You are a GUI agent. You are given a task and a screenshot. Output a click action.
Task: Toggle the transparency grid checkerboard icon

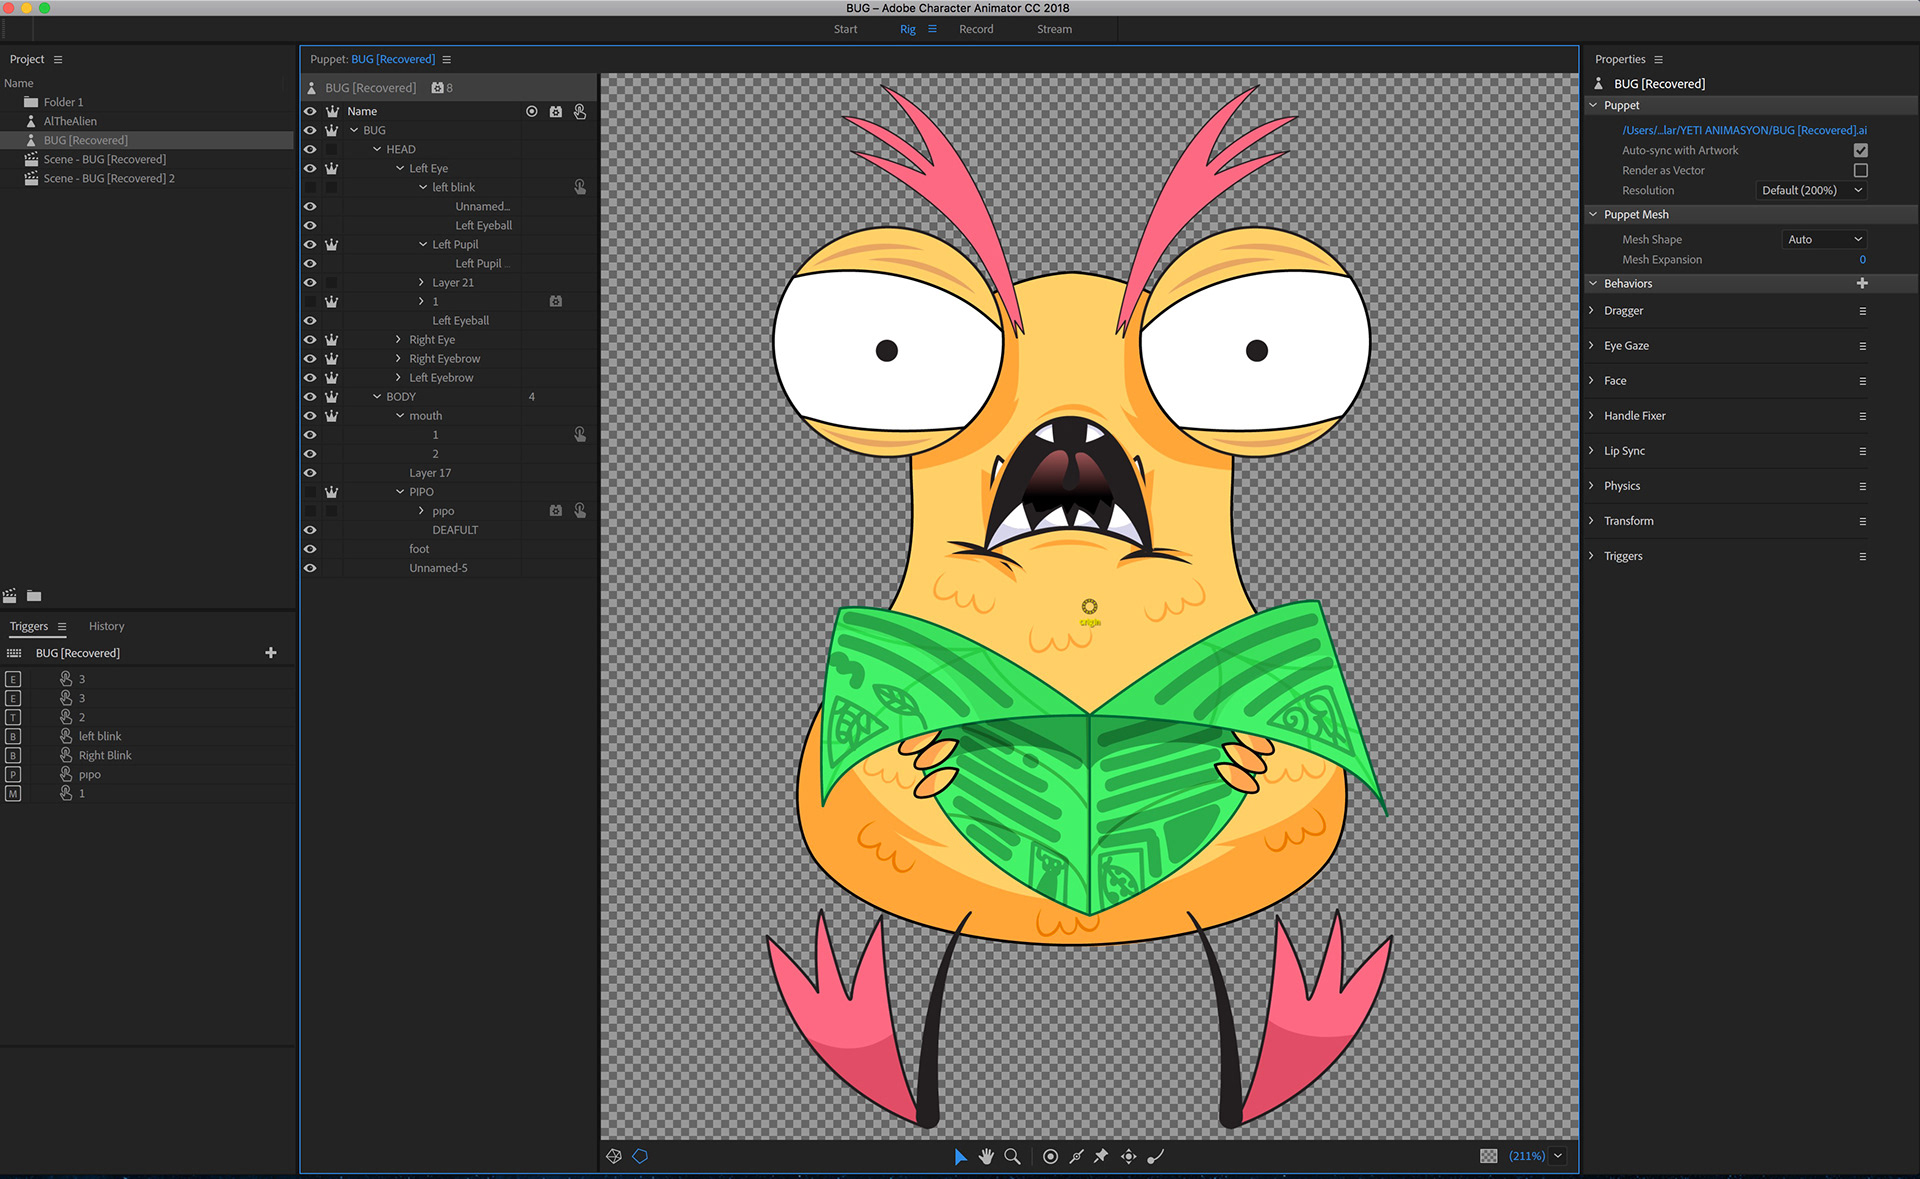1489,1156
